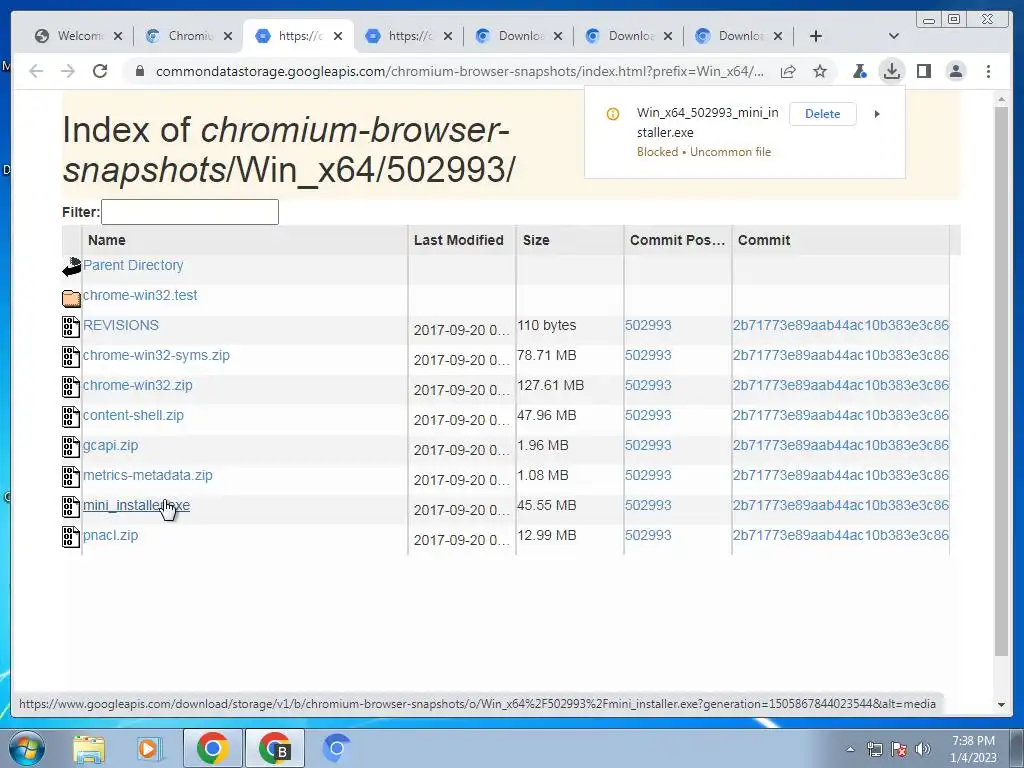Viewport: 1024px width, 768px height.
Task: Show hidden tray icons arrow
Action: [x=850, y=750]
